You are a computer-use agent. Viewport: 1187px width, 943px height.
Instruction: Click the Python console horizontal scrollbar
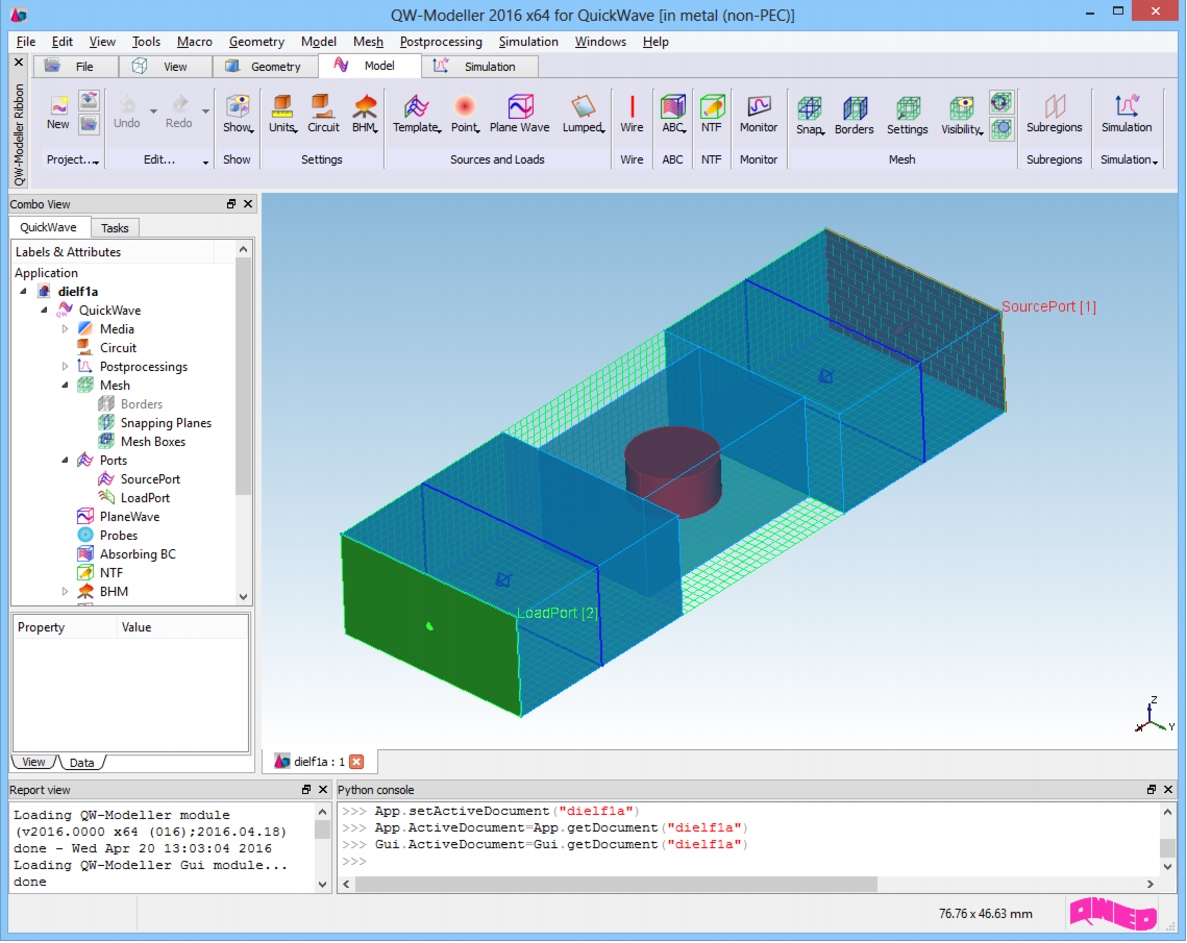tap(615, 884)
